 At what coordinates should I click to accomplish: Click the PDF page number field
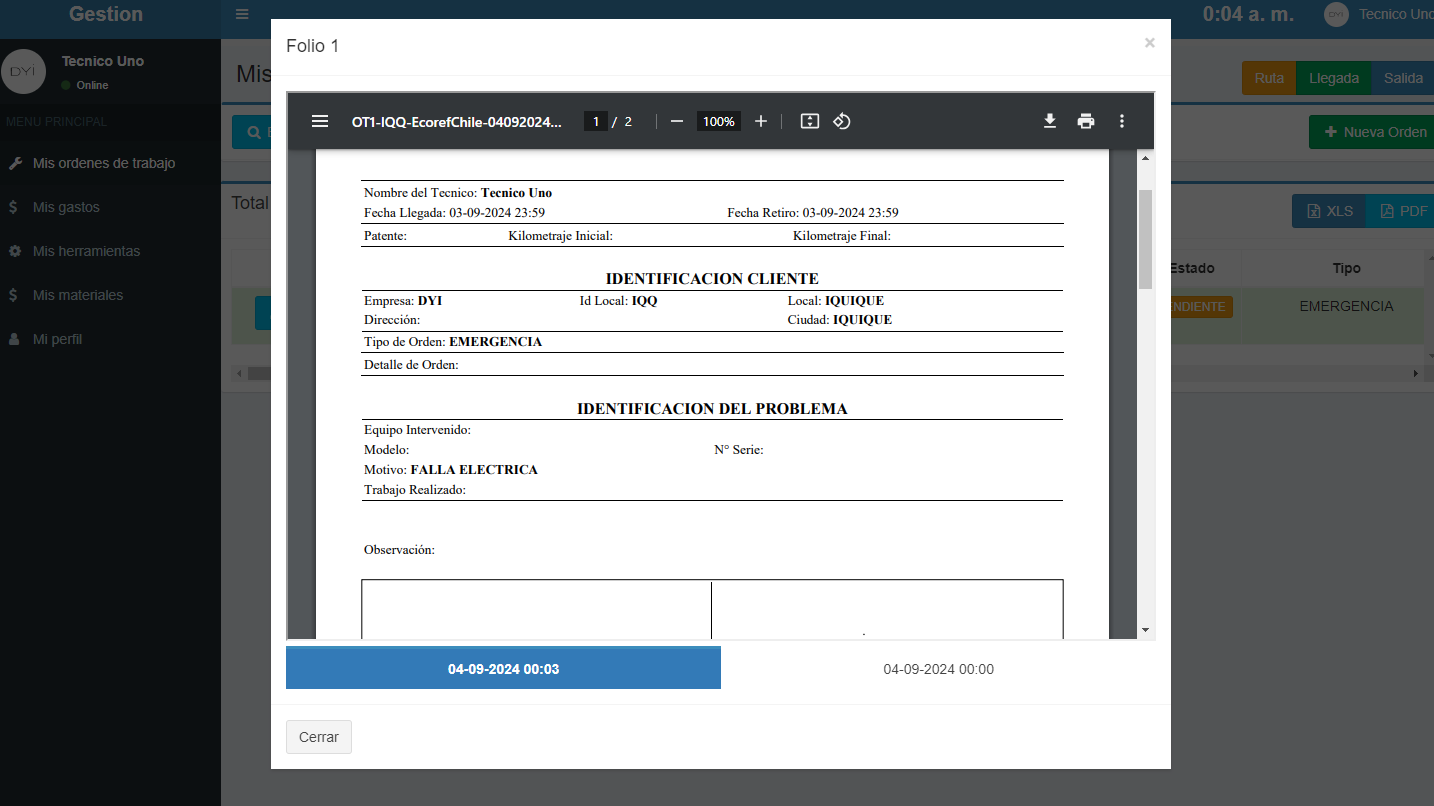pyautogui.click(x=596, y=121)
